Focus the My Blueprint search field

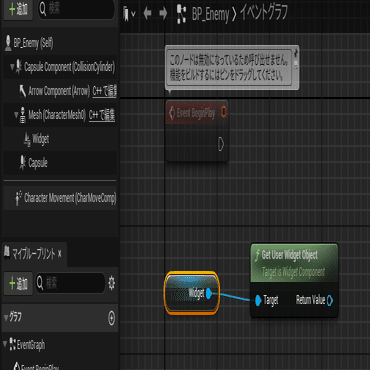70,284
